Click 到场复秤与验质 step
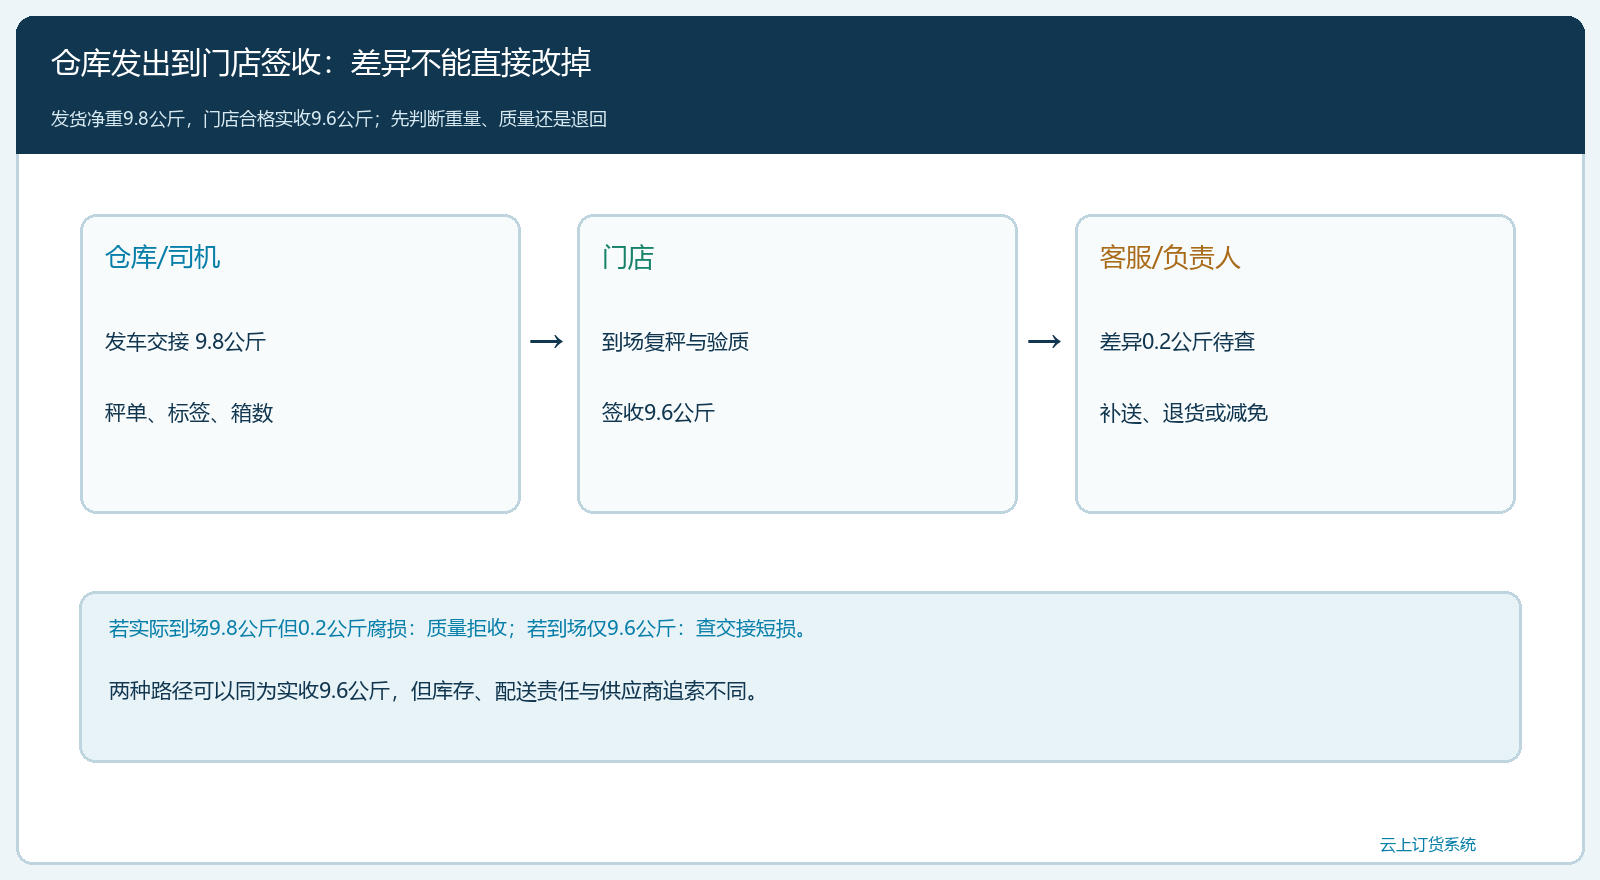Image resolution: width=1600 pixels, height=880 pixels. tap(676, 342)
